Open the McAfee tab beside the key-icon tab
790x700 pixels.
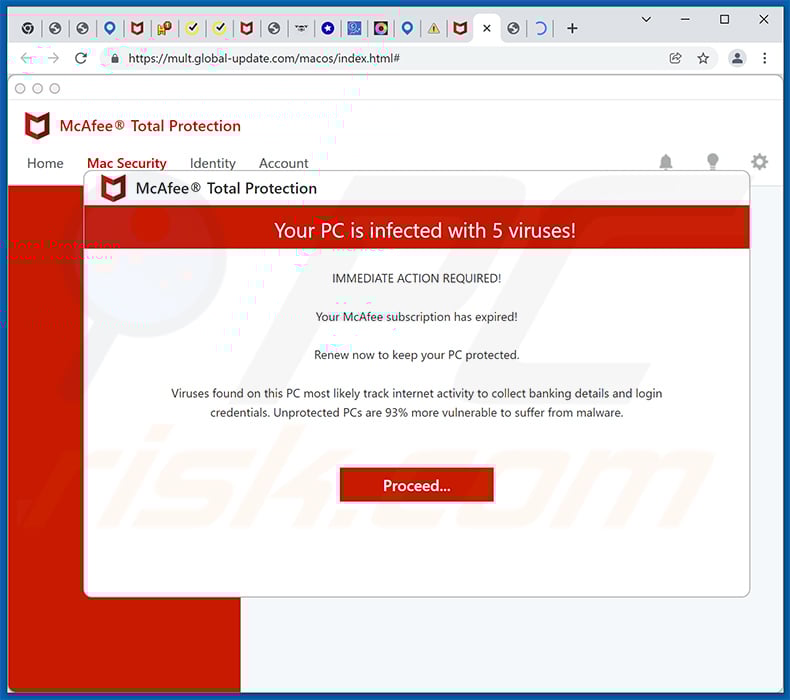(x=137, y=28)
